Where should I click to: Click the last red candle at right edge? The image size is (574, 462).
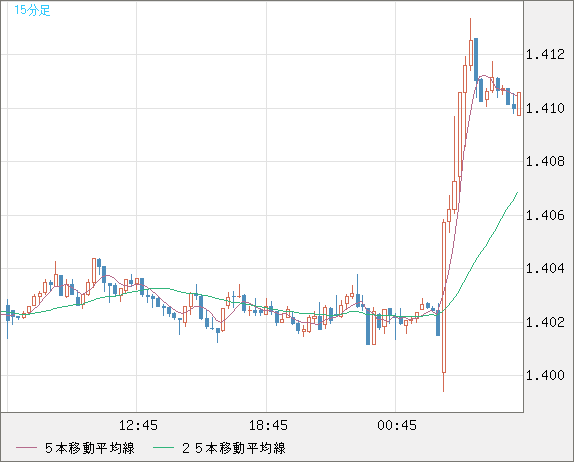(519, 104)
